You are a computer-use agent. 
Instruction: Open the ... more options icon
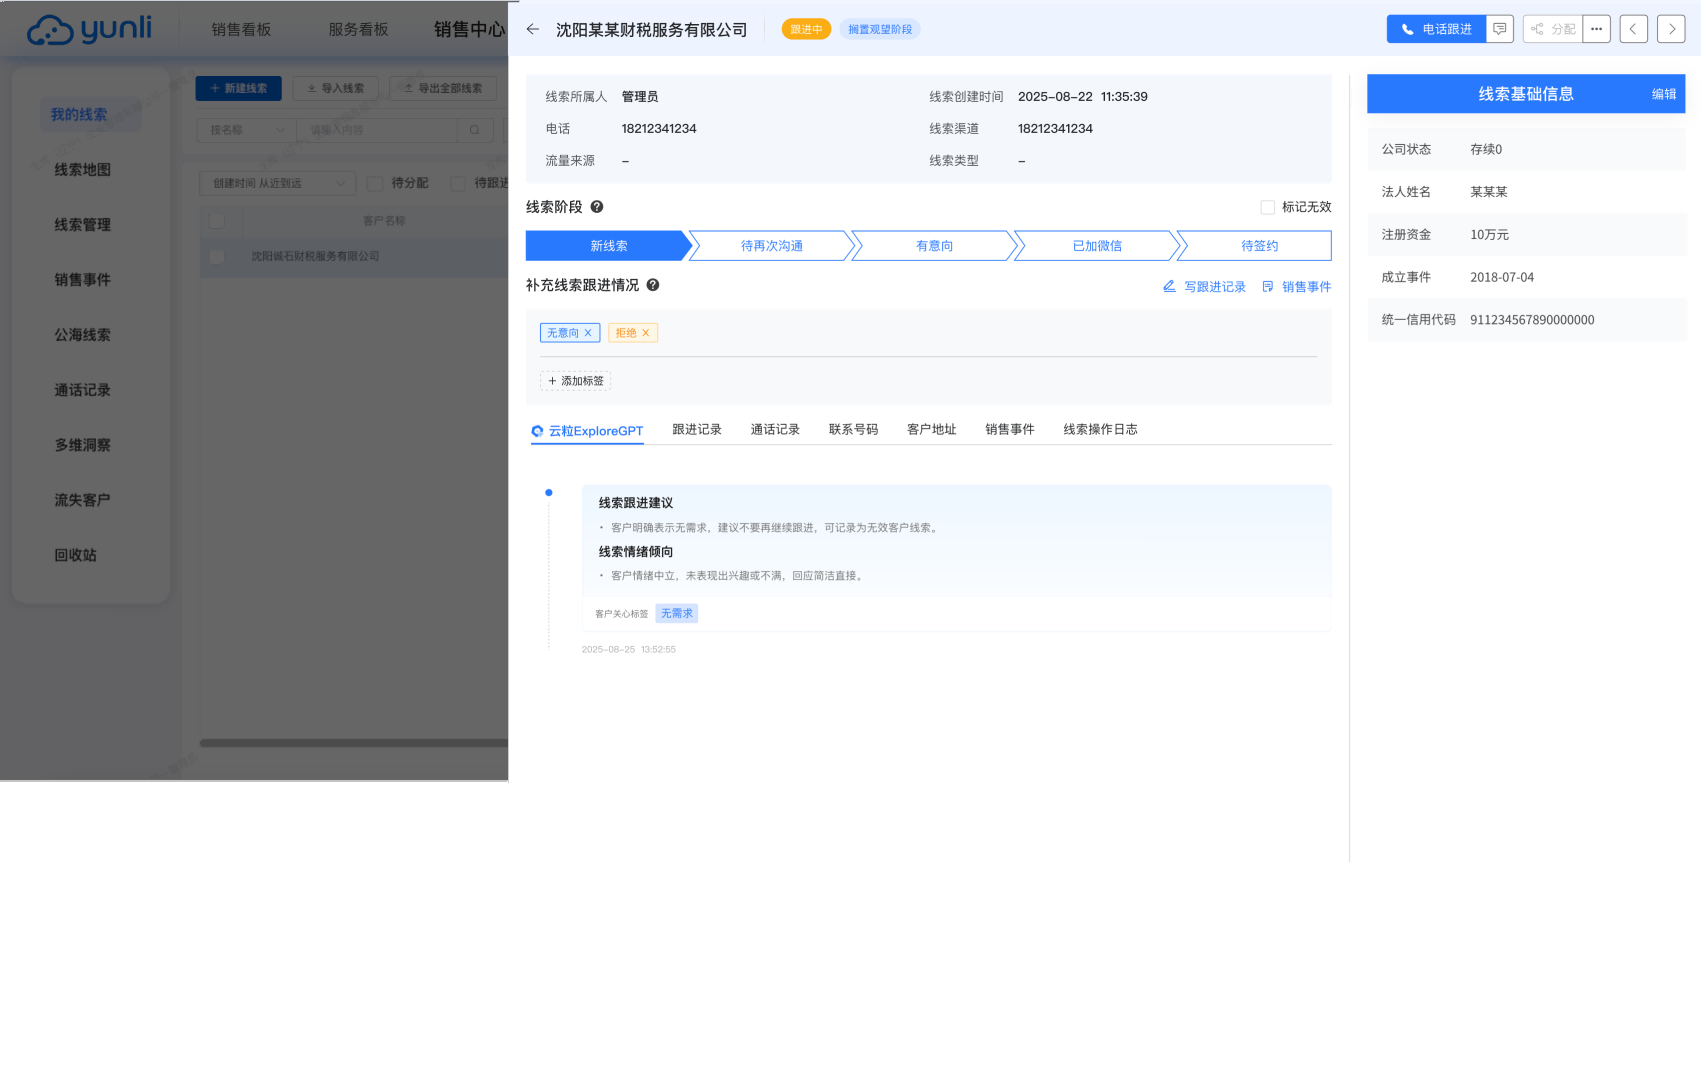1597,28
